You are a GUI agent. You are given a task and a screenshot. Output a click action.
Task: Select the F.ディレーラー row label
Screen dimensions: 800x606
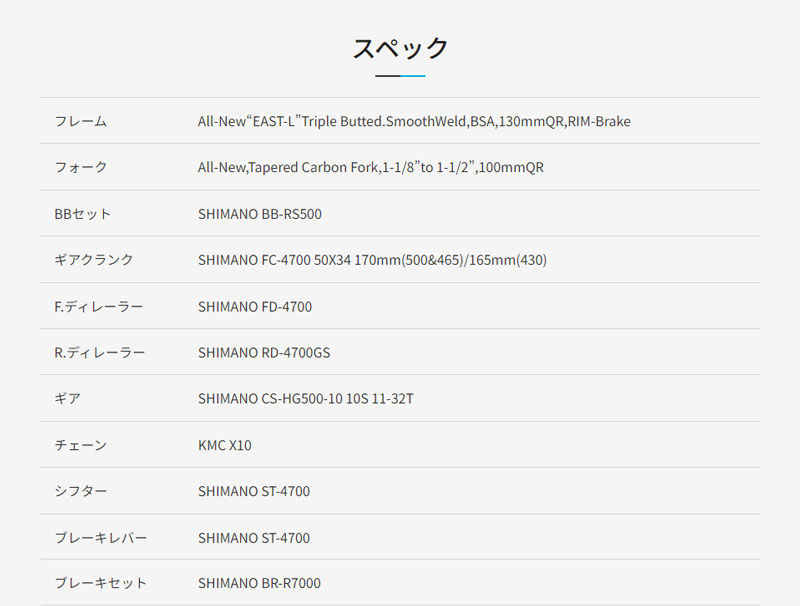point(98,307)
